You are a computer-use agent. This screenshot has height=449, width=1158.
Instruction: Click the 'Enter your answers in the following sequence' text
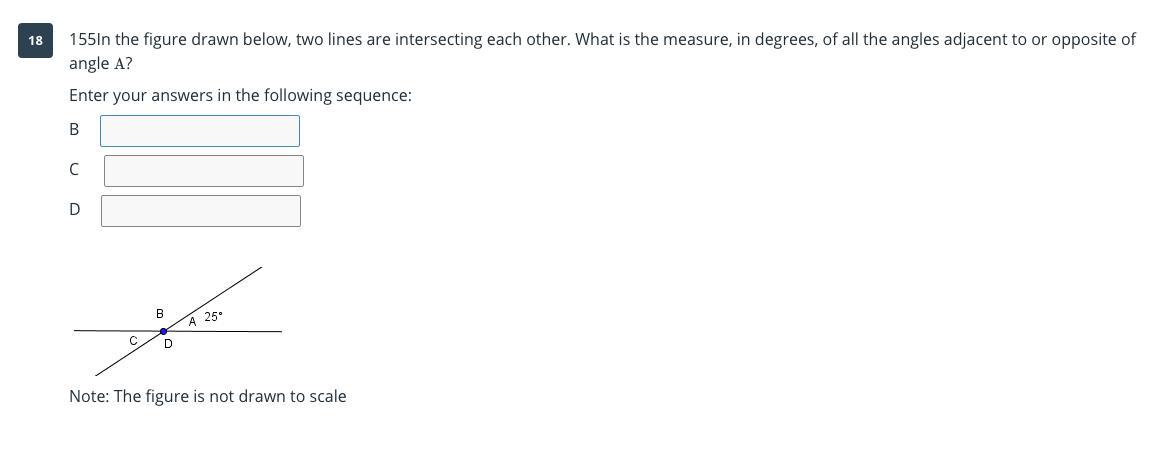(x=240, y=95)
